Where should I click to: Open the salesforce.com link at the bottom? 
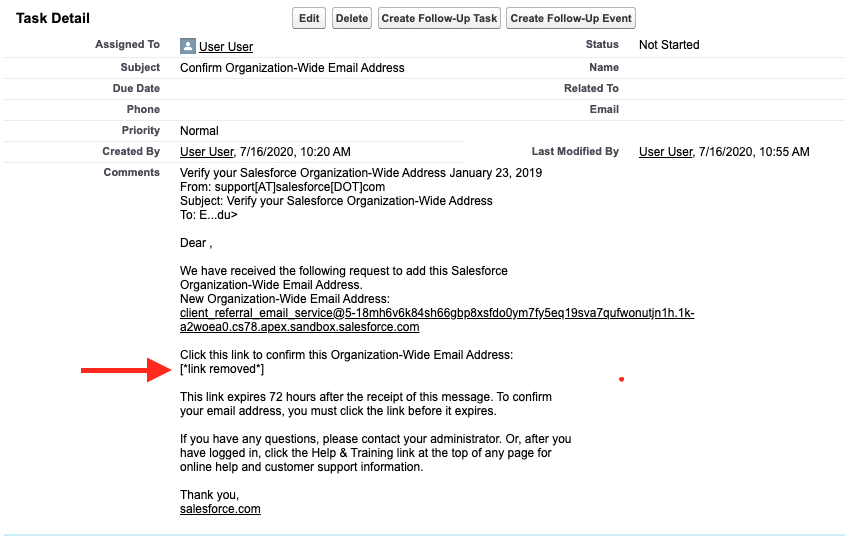(220, 509)
